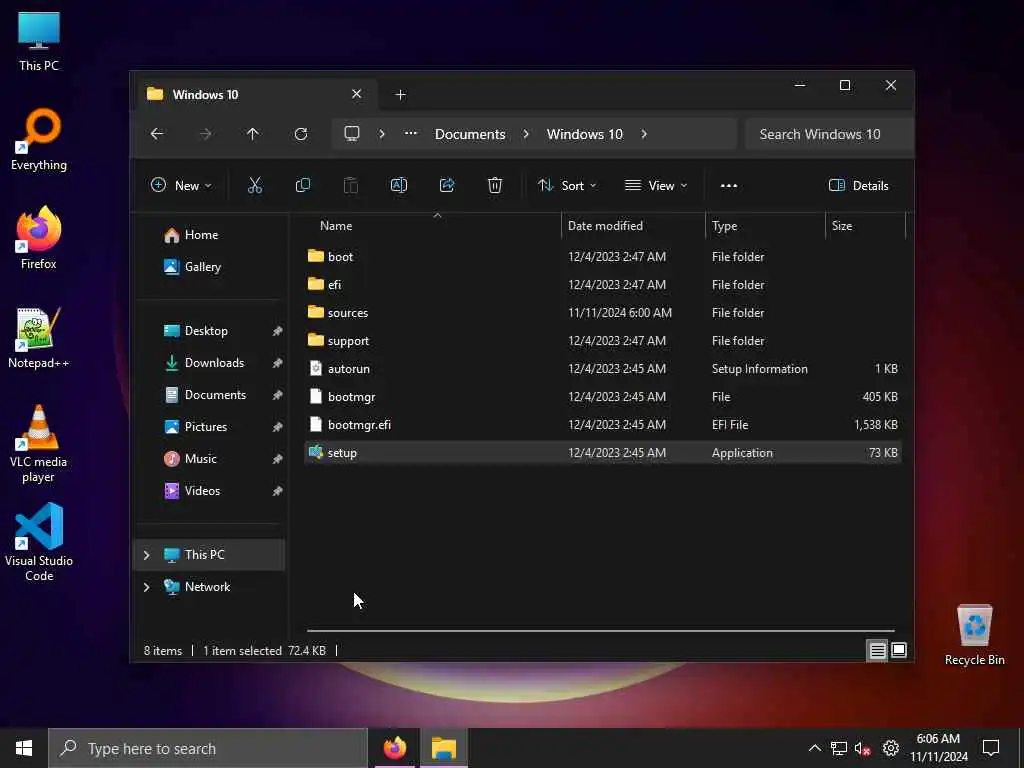Screen dimensions: 1024x768
Task: Open This PC desktop icon
Action: pyautogui.click(x=39, y=40)
